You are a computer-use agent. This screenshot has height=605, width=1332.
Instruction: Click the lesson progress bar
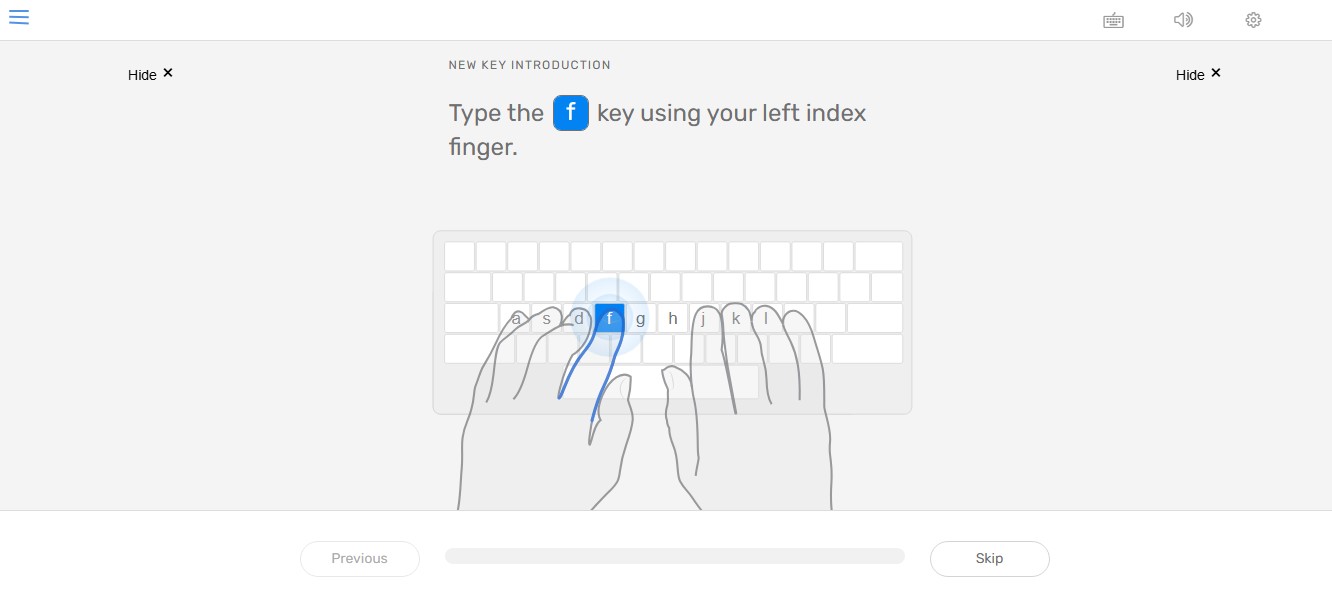pyautogui.click(x=675, y=556)
